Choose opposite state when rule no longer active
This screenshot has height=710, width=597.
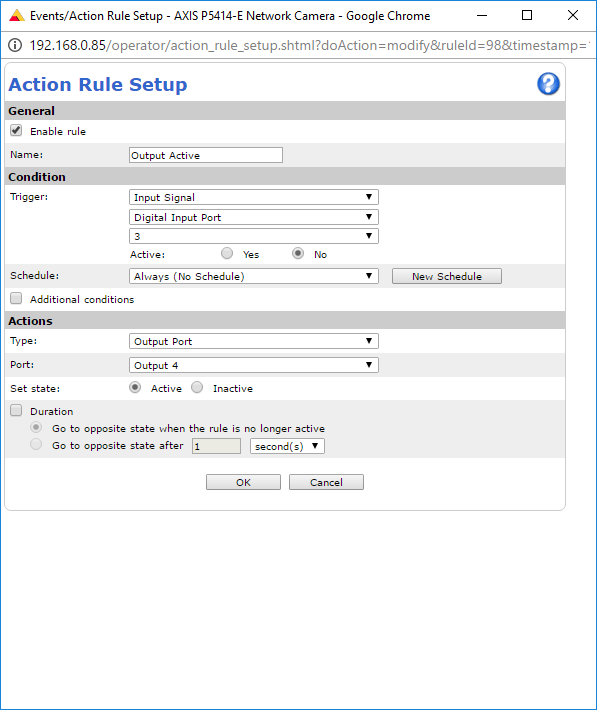click(x=36, y=427)
